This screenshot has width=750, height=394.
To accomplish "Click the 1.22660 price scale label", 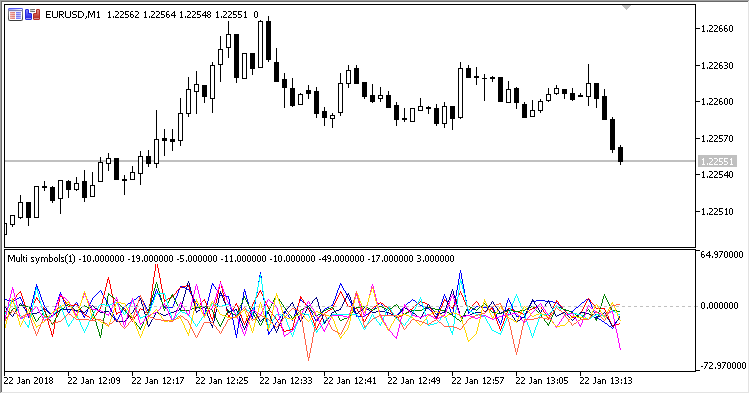I will point(717,29).
